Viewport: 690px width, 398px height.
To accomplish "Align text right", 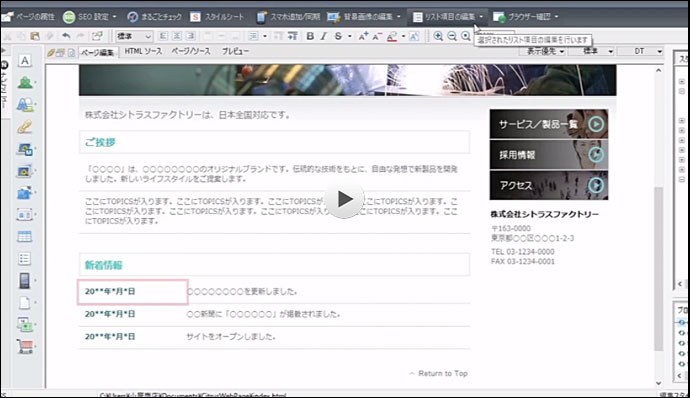I will coord(191,36).
